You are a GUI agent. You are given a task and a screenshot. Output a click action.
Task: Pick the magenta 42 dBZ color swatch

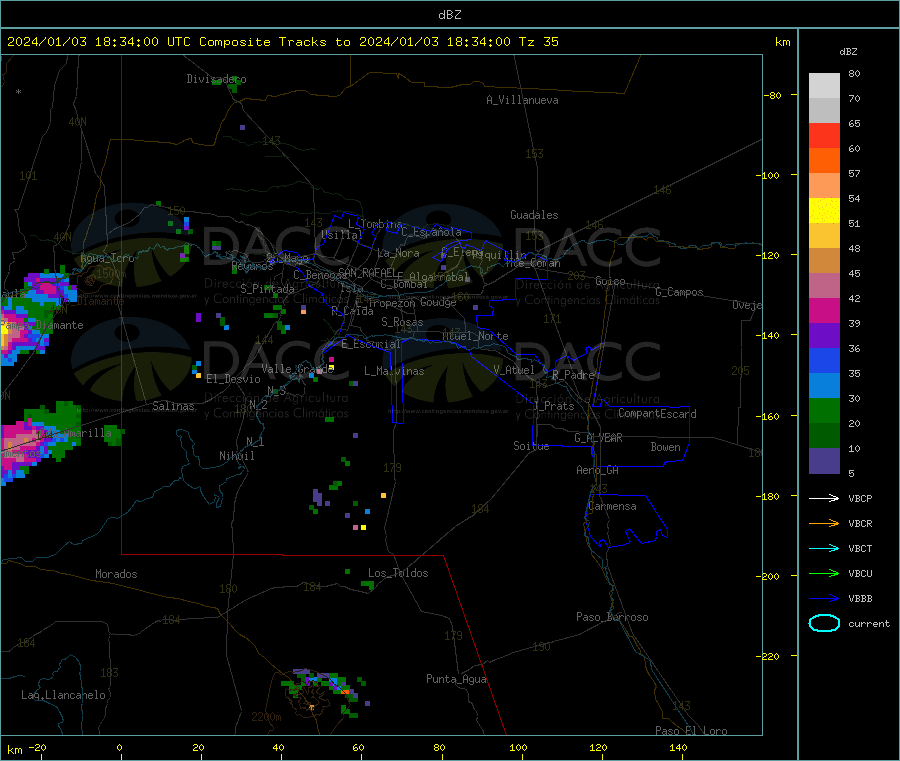(824, 310)
